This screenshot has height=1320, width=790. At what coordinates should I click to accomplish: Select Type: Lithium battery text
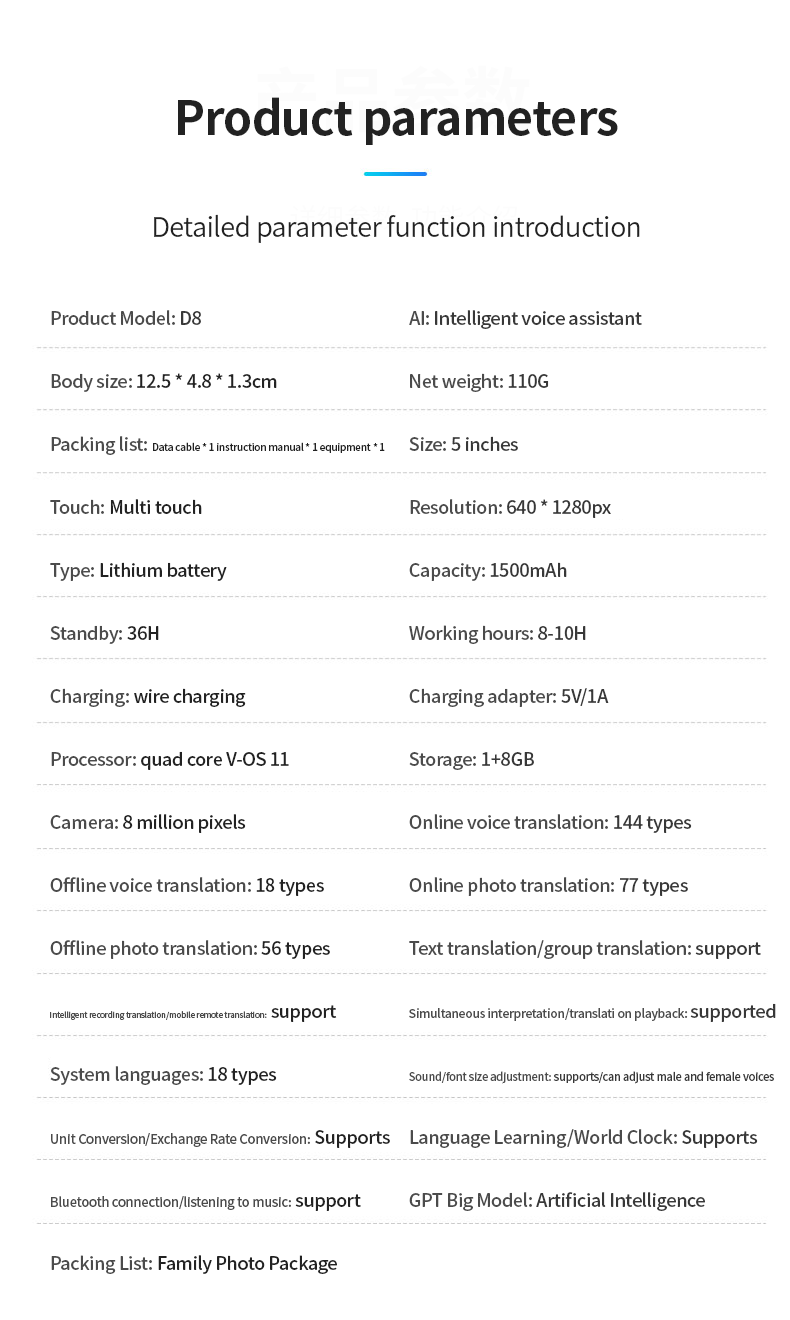click(138, 570)
